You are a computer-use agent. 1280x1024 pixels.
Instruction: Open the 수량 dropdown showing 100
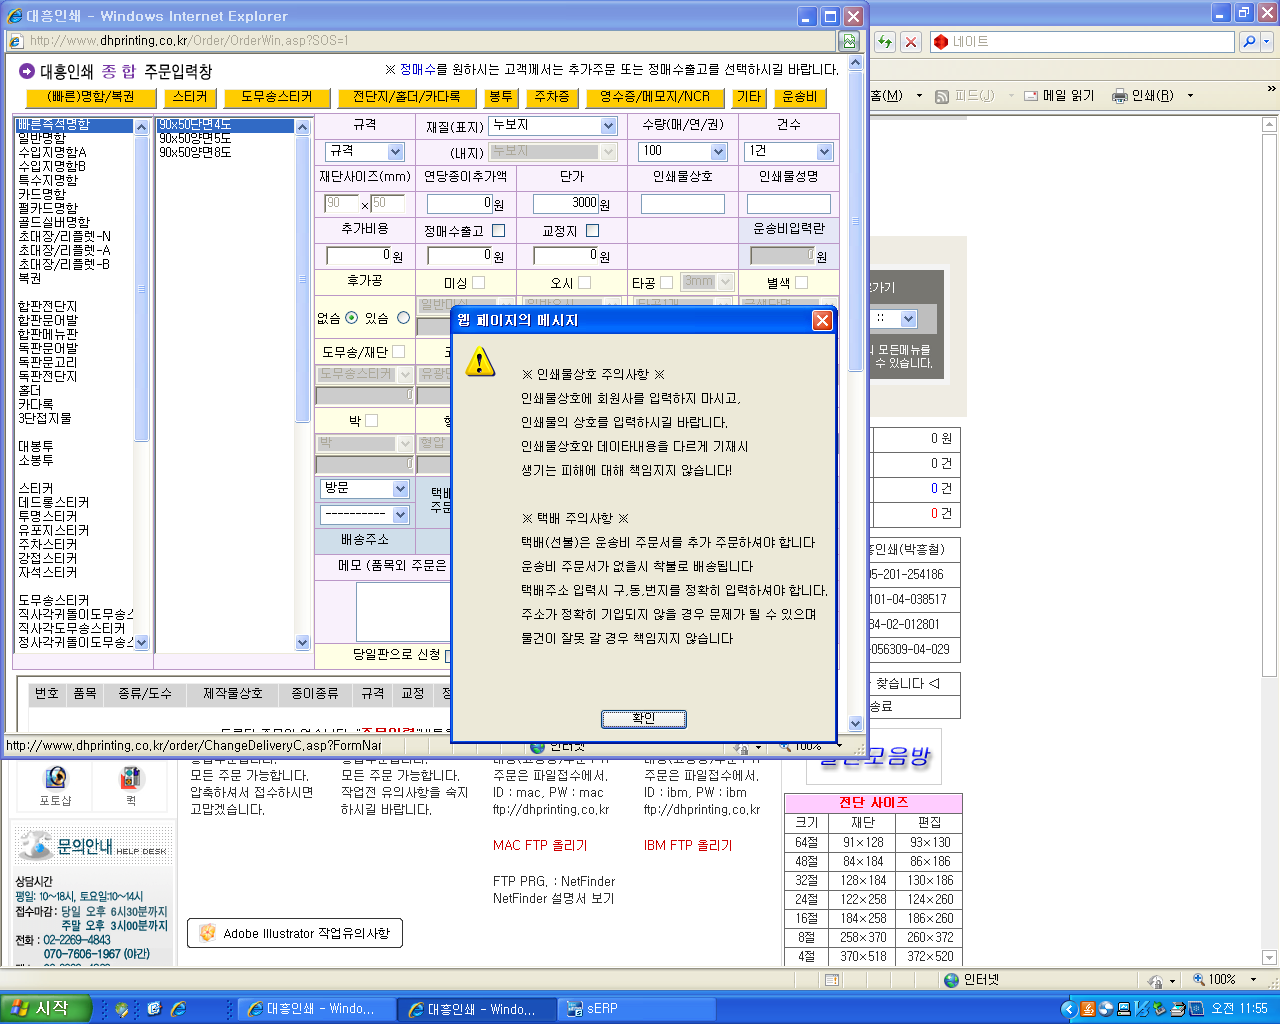tap(718, 152)
